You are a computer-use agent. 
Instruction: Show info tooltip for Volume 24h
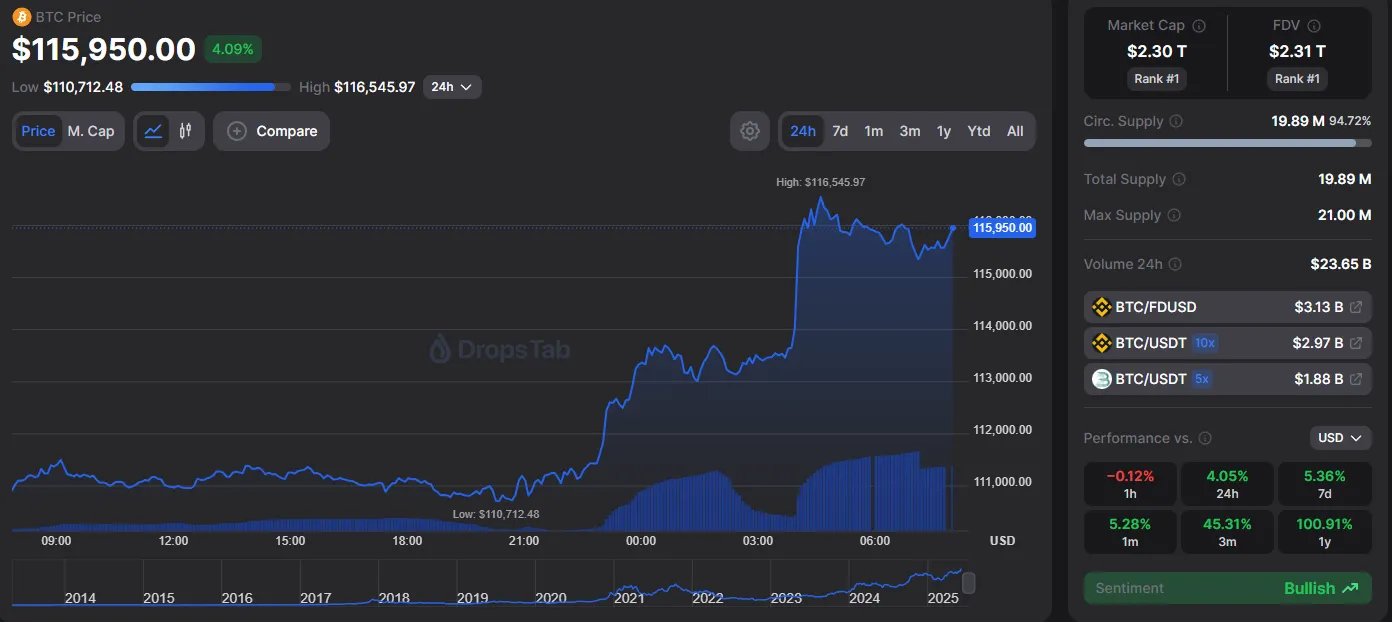coord(1175,265)
